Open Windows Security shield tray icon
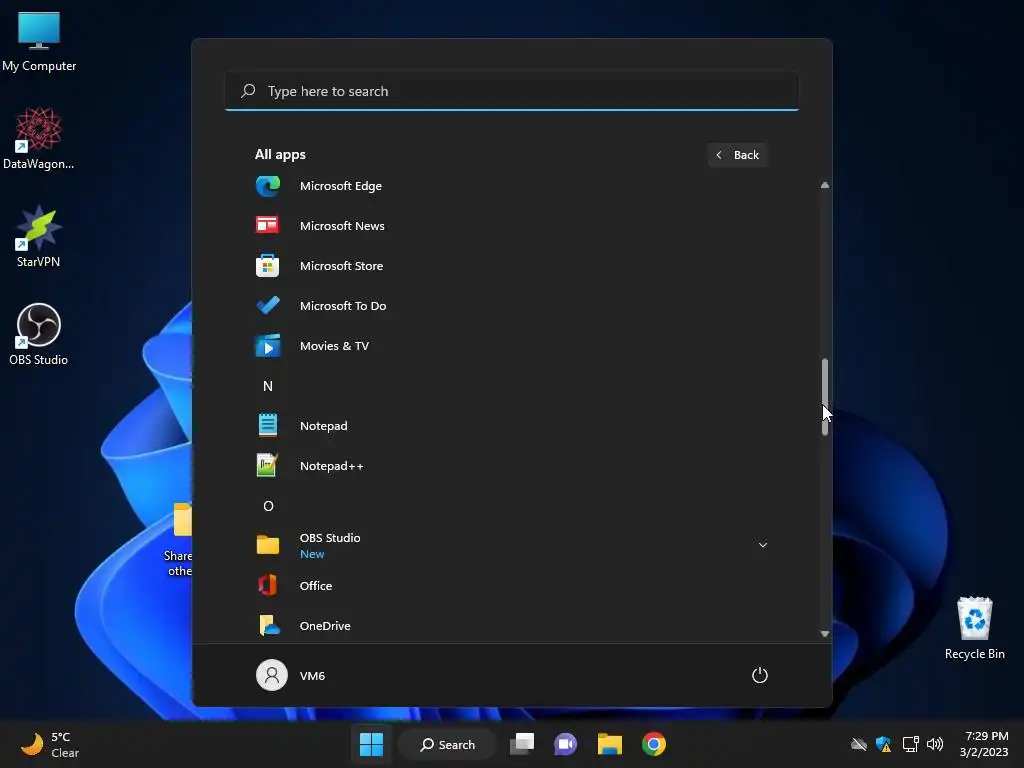The height and width of the screenshot is (768, 1024). 884,744
